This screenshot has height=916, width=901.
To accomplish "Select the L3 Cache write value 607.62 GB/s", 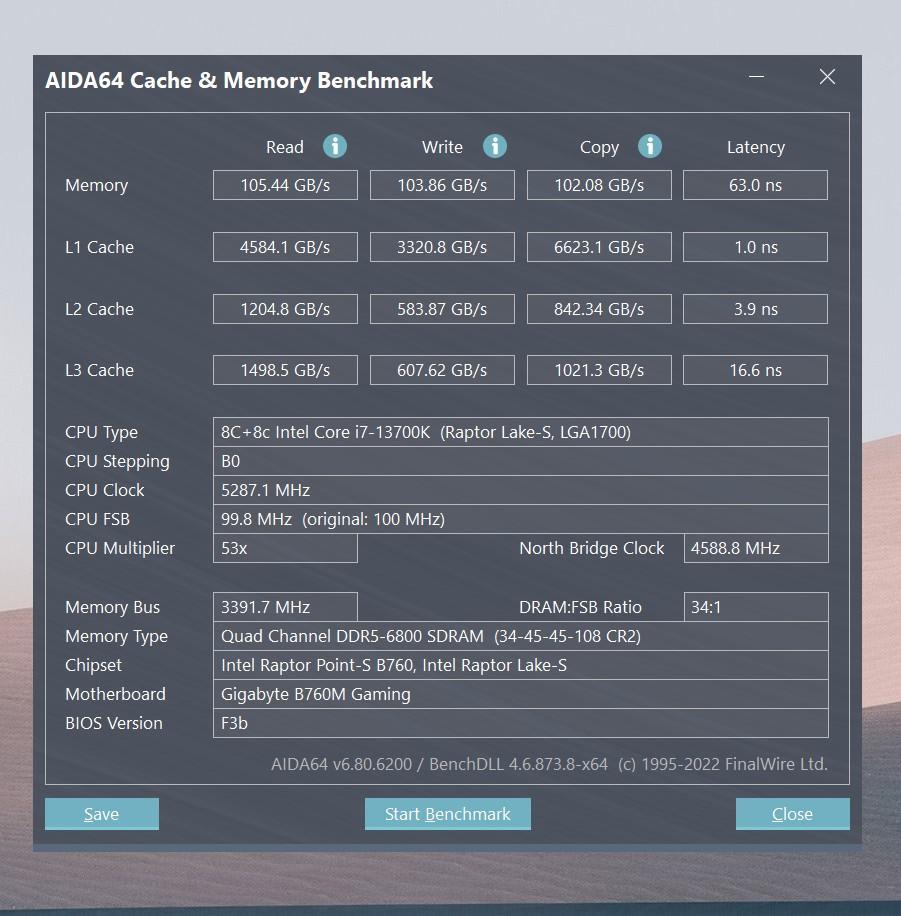I will click(442, 370).
